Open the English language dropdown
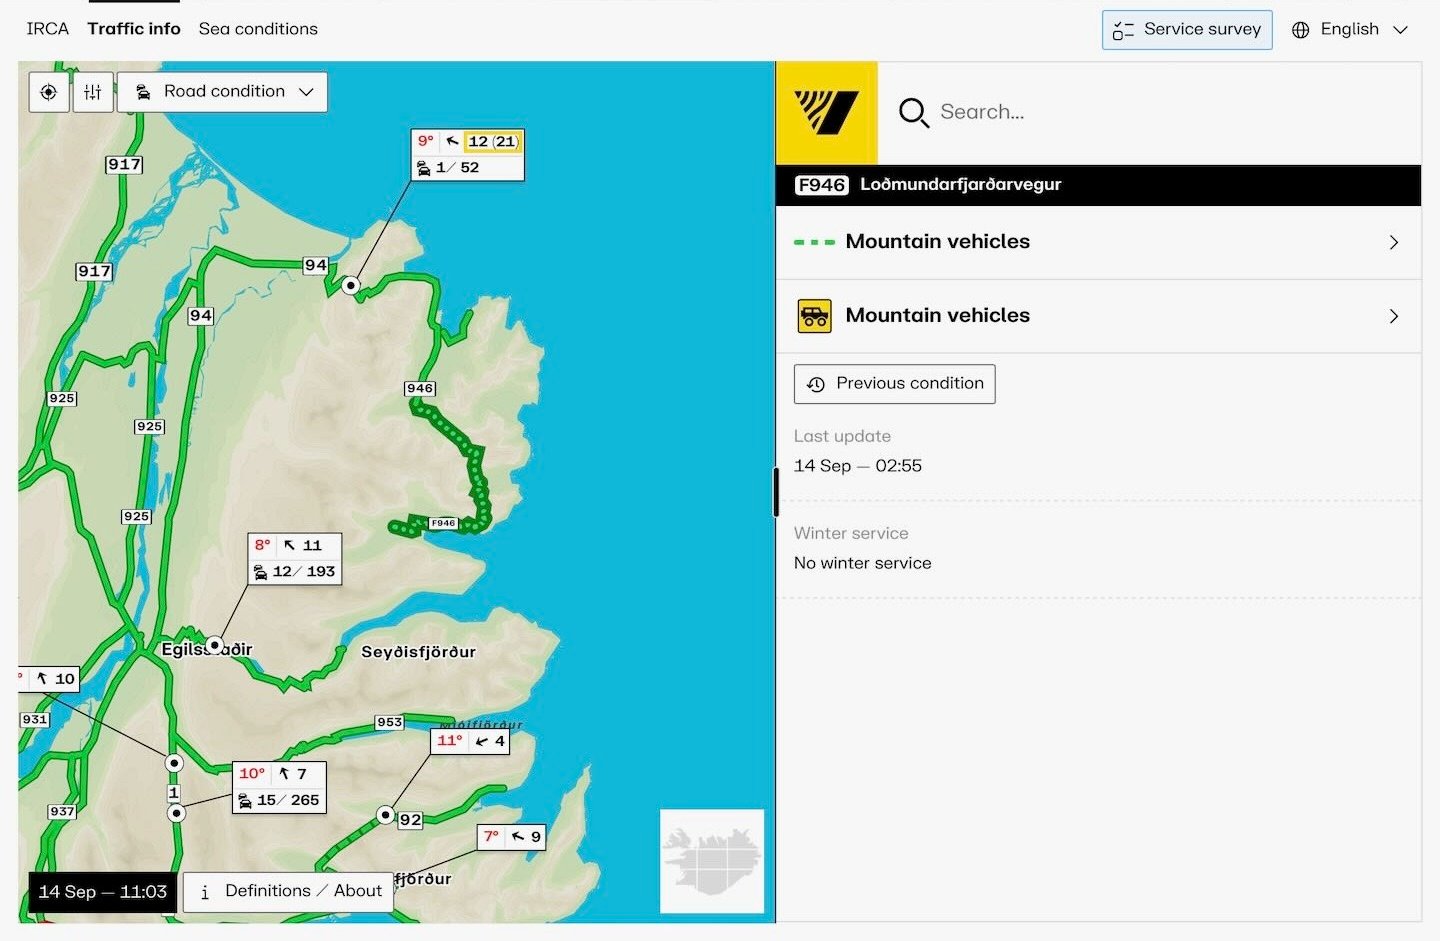The height and width of the screenshot is (941, 1440). click(x=1351, y=30)
